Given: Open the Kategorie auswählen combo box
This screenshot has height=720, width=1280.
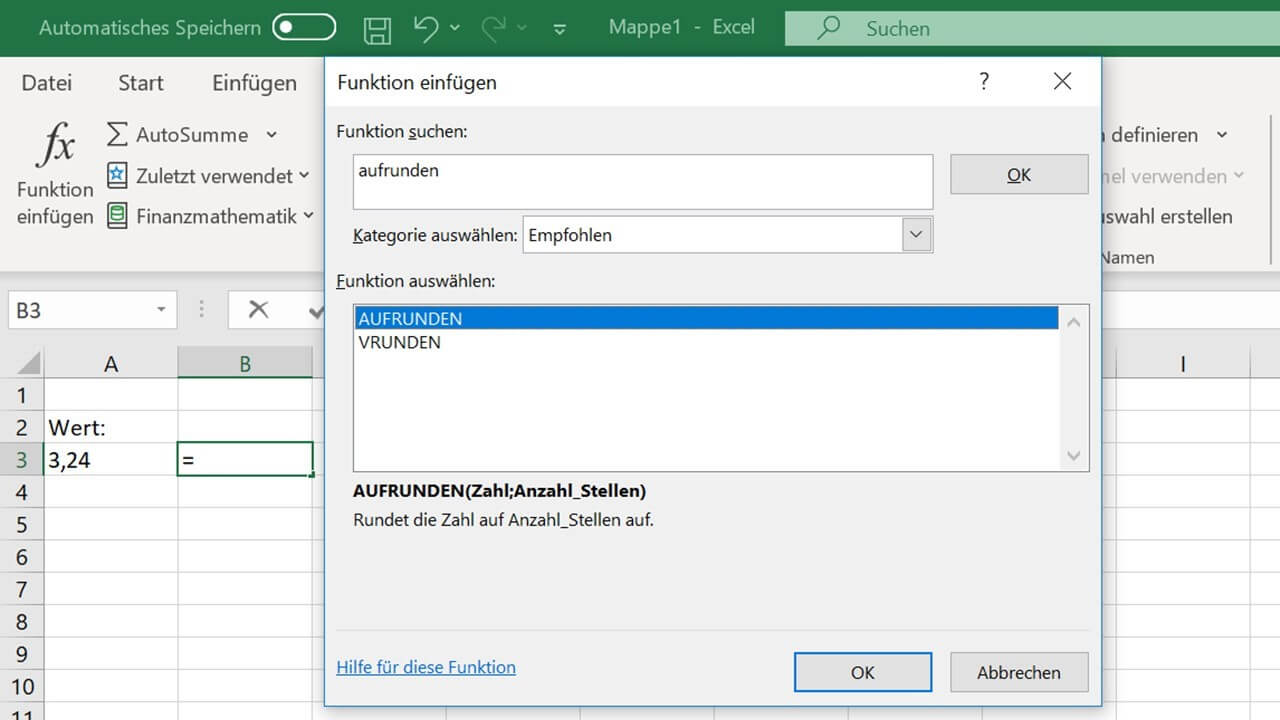Looking at the screenshot, I should 728,236.
